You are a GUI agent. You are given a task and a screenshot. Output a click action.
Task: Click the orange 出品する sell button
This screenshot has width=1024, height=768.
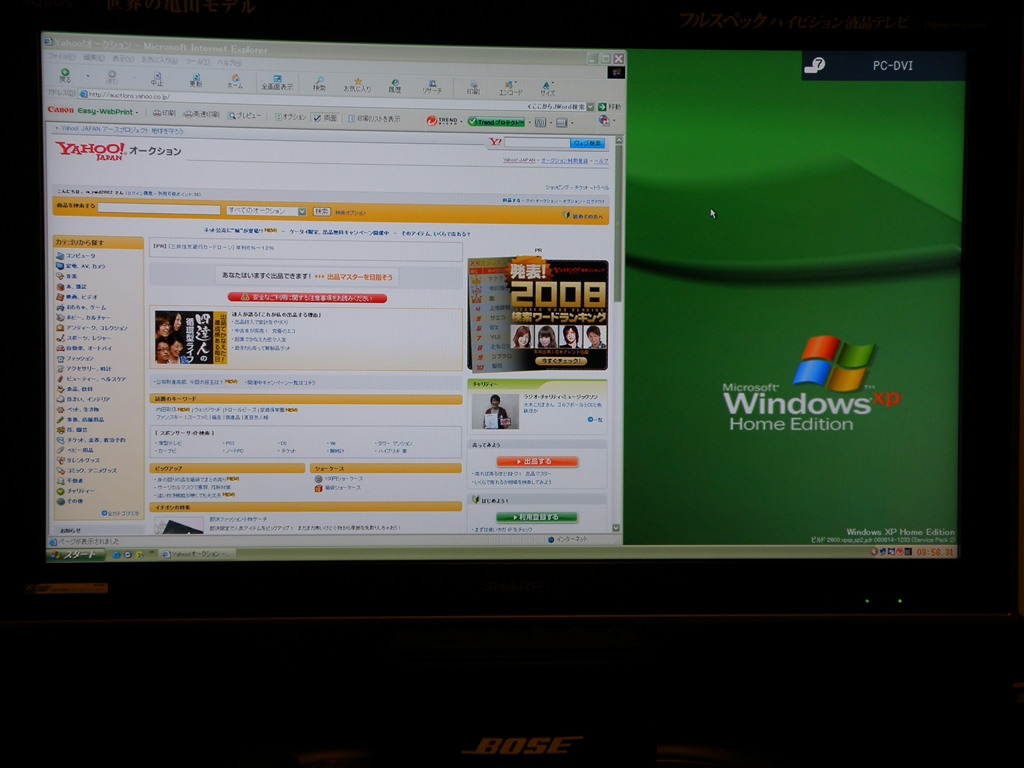point(537,462)
